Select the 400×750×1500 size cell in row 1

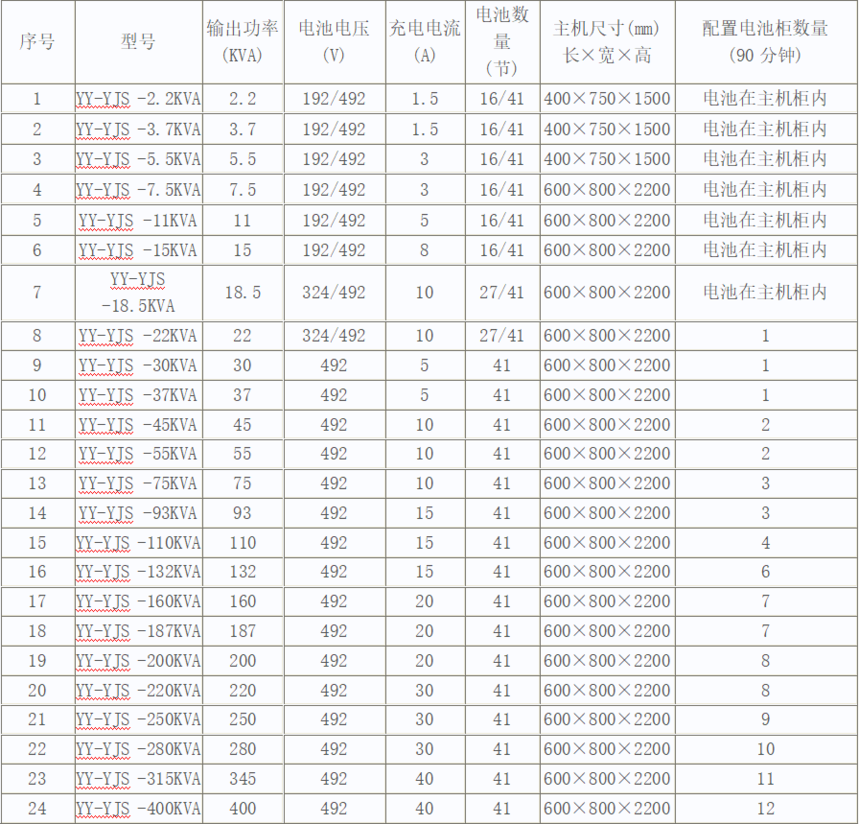tap(607, 99)
